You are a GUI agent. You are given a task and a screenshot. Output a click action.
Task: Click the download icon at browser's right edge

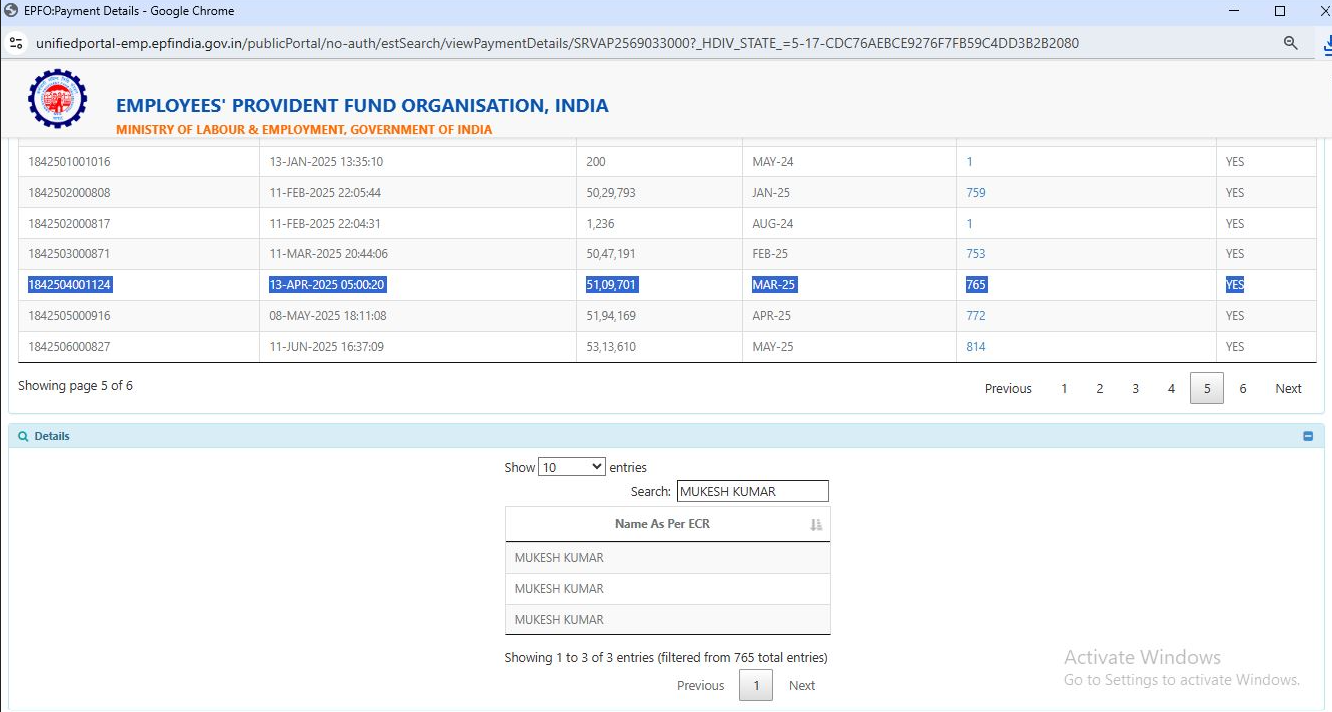click(1326, 43)
